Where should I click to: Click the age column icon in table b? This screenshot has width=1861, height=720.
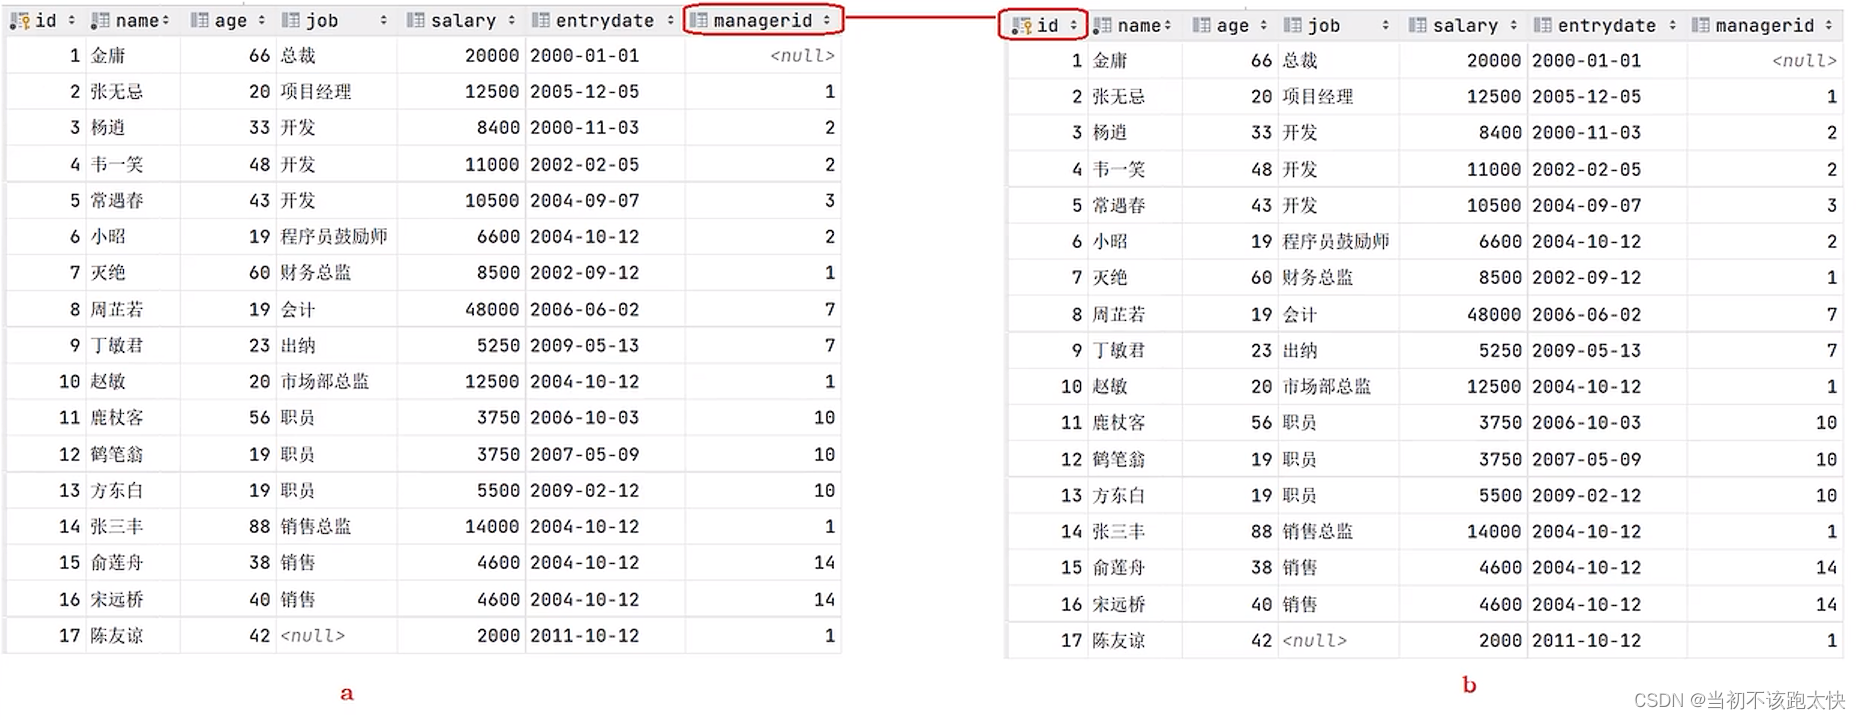1201,25
